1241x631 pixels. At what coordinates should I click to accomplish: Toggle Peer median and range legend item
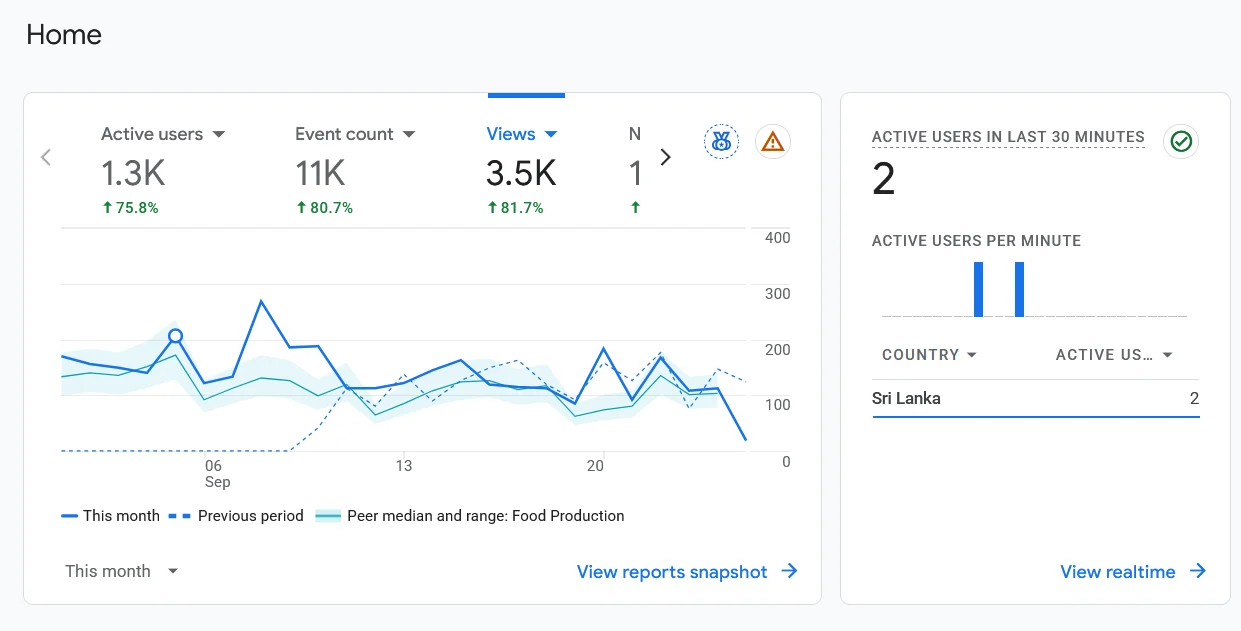click(470, 516)
